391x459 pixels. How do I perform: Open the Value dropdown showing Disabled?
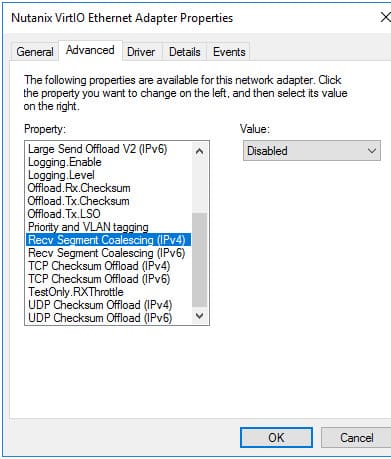tap(312, 151)
